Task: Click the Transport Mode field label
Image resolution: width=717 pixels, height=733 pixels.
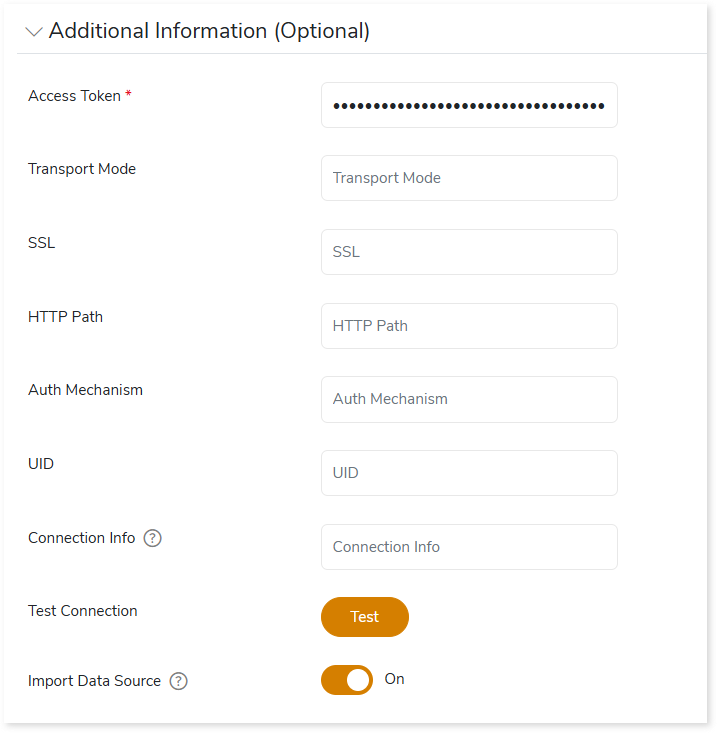Action: [82, 169]
